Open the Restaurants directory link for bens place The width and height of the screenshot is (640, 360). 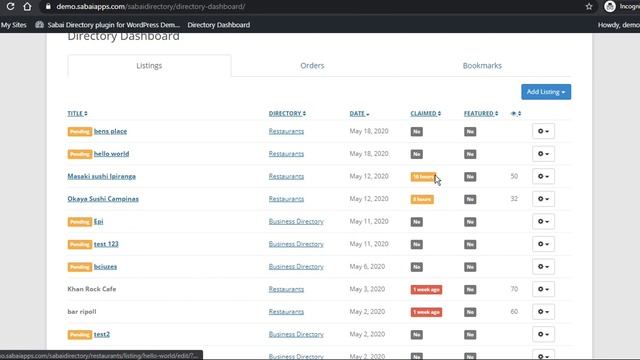(x=286, y=131)
